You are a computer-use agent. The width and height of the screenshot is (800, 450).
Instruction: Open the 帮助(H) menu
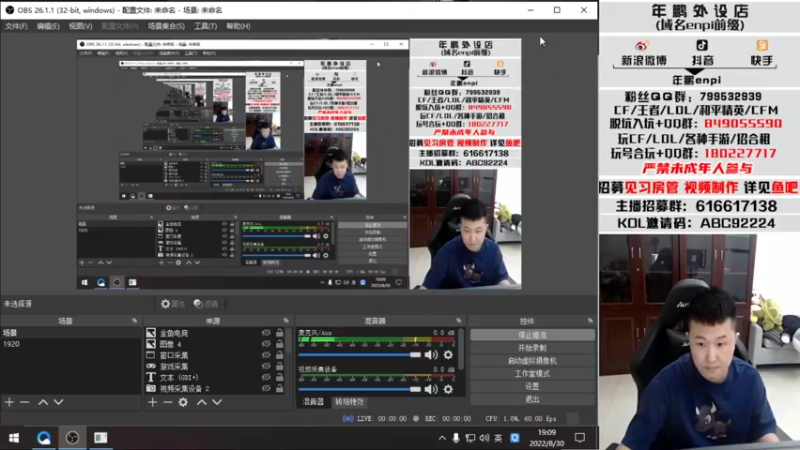[x=238, y=26]
